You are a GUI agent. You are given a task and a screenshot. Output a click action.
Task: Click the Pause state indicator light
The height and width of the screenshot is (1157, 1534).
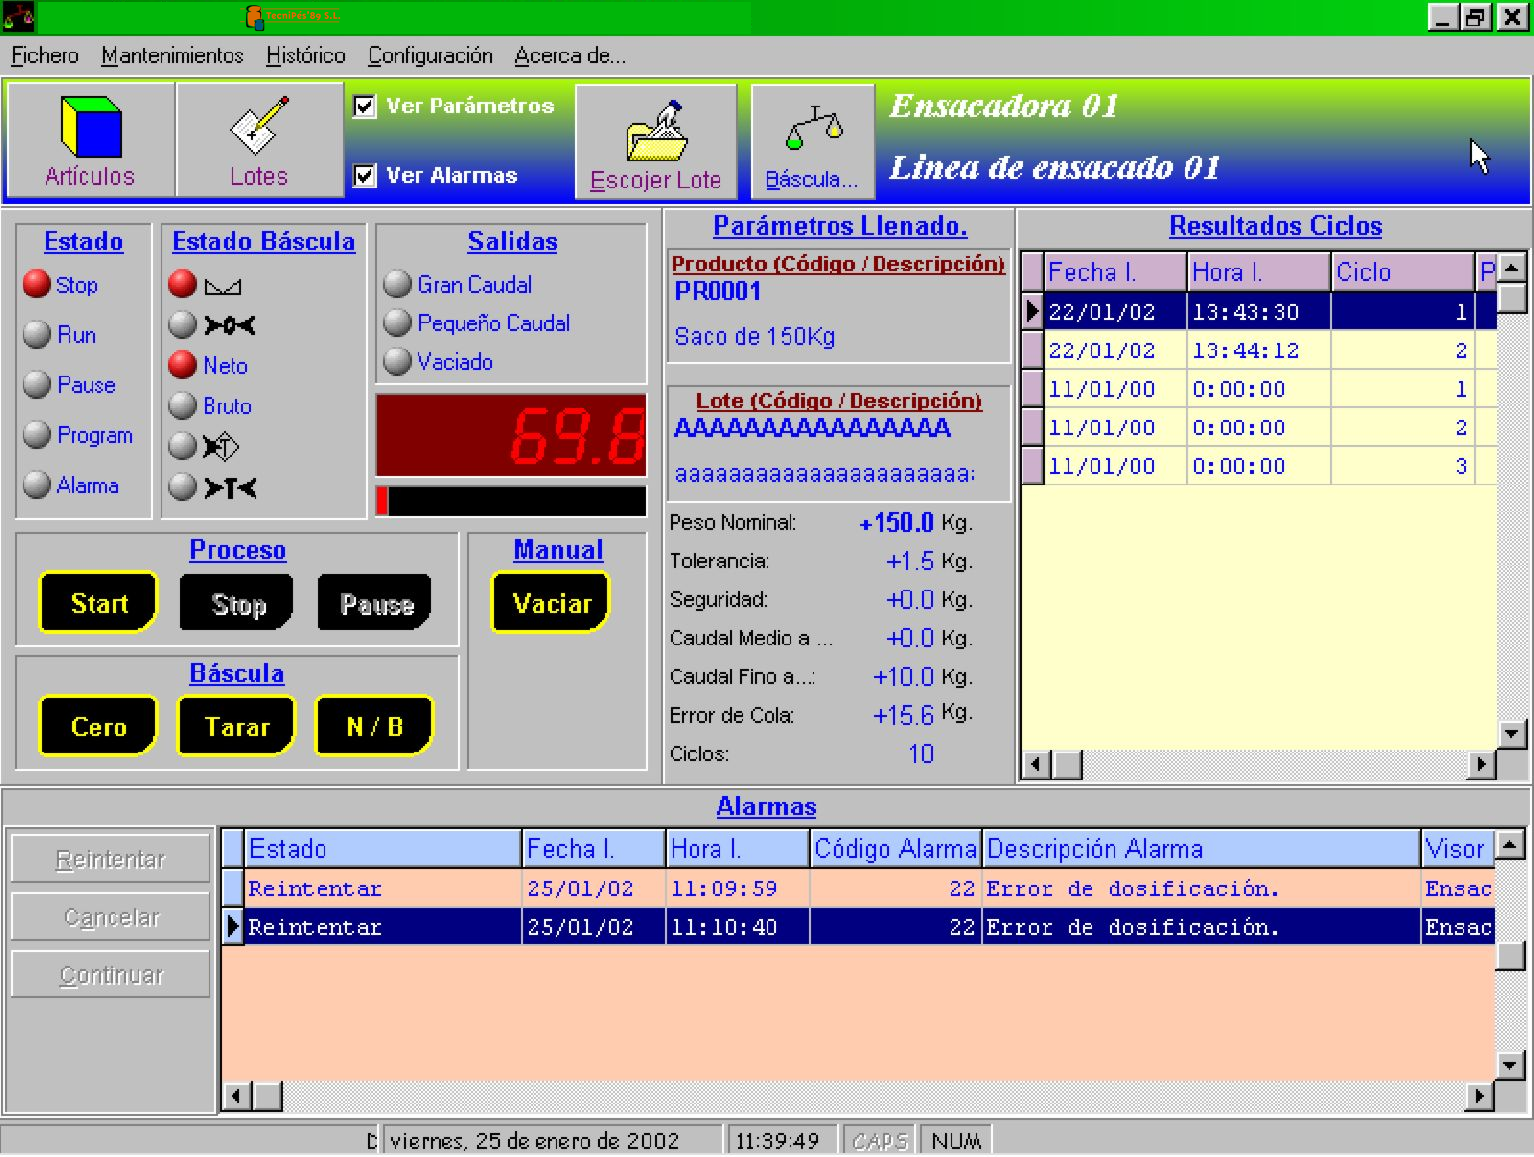tap(37, 384)
